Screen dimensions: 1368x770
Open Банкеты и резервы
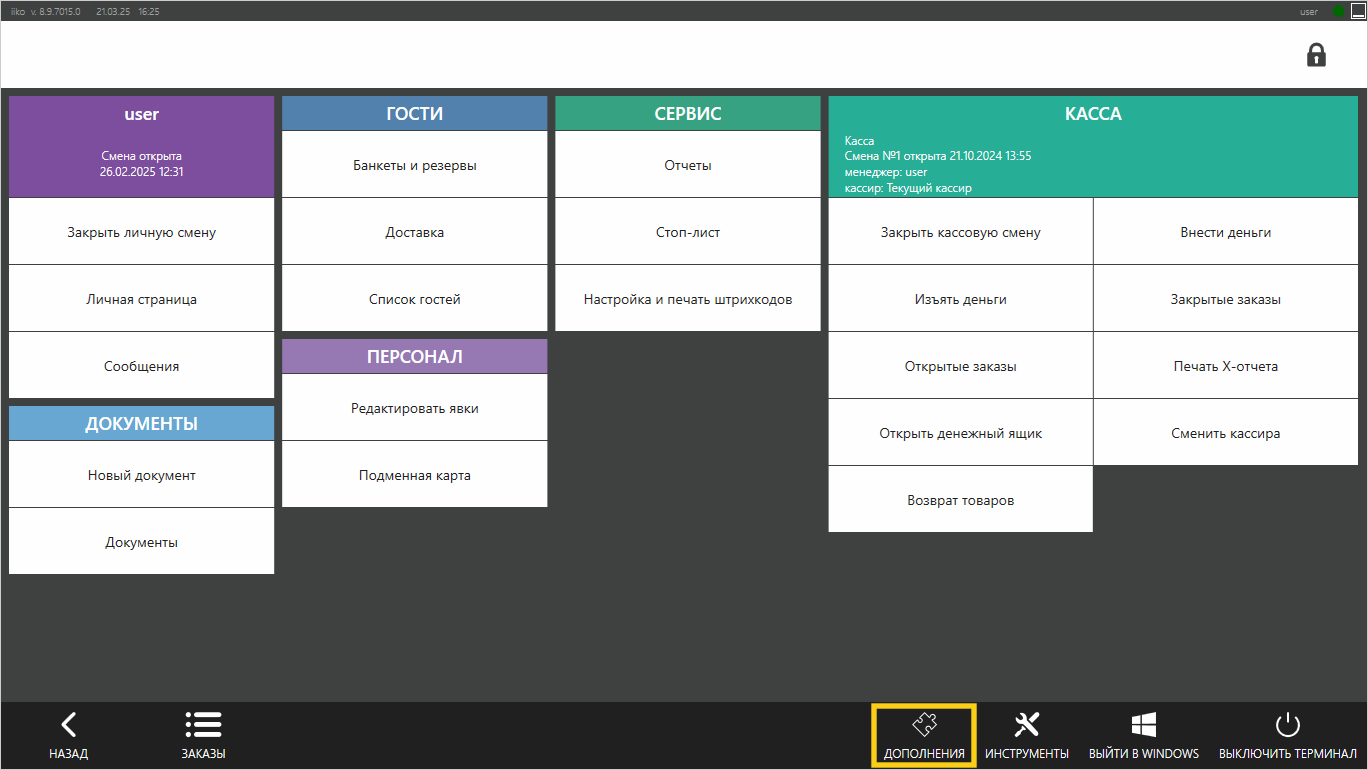tap(415, 165)
